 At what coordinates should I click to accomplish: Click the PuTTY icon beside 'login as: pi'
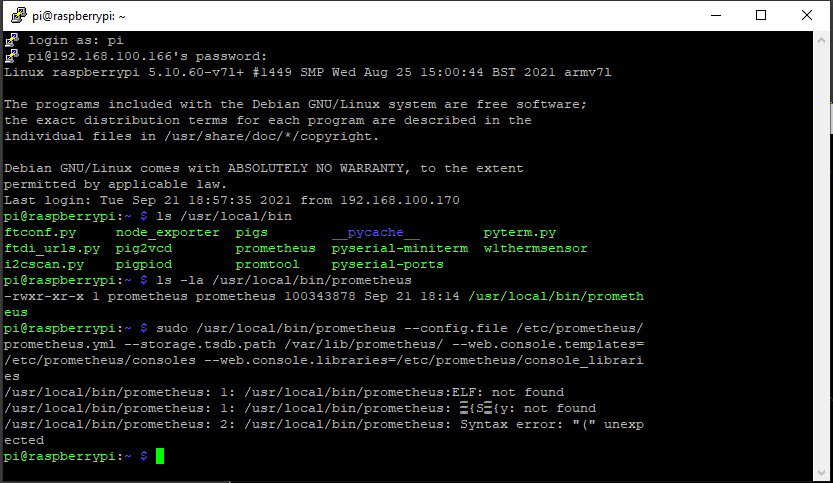(x=12, y=40)
